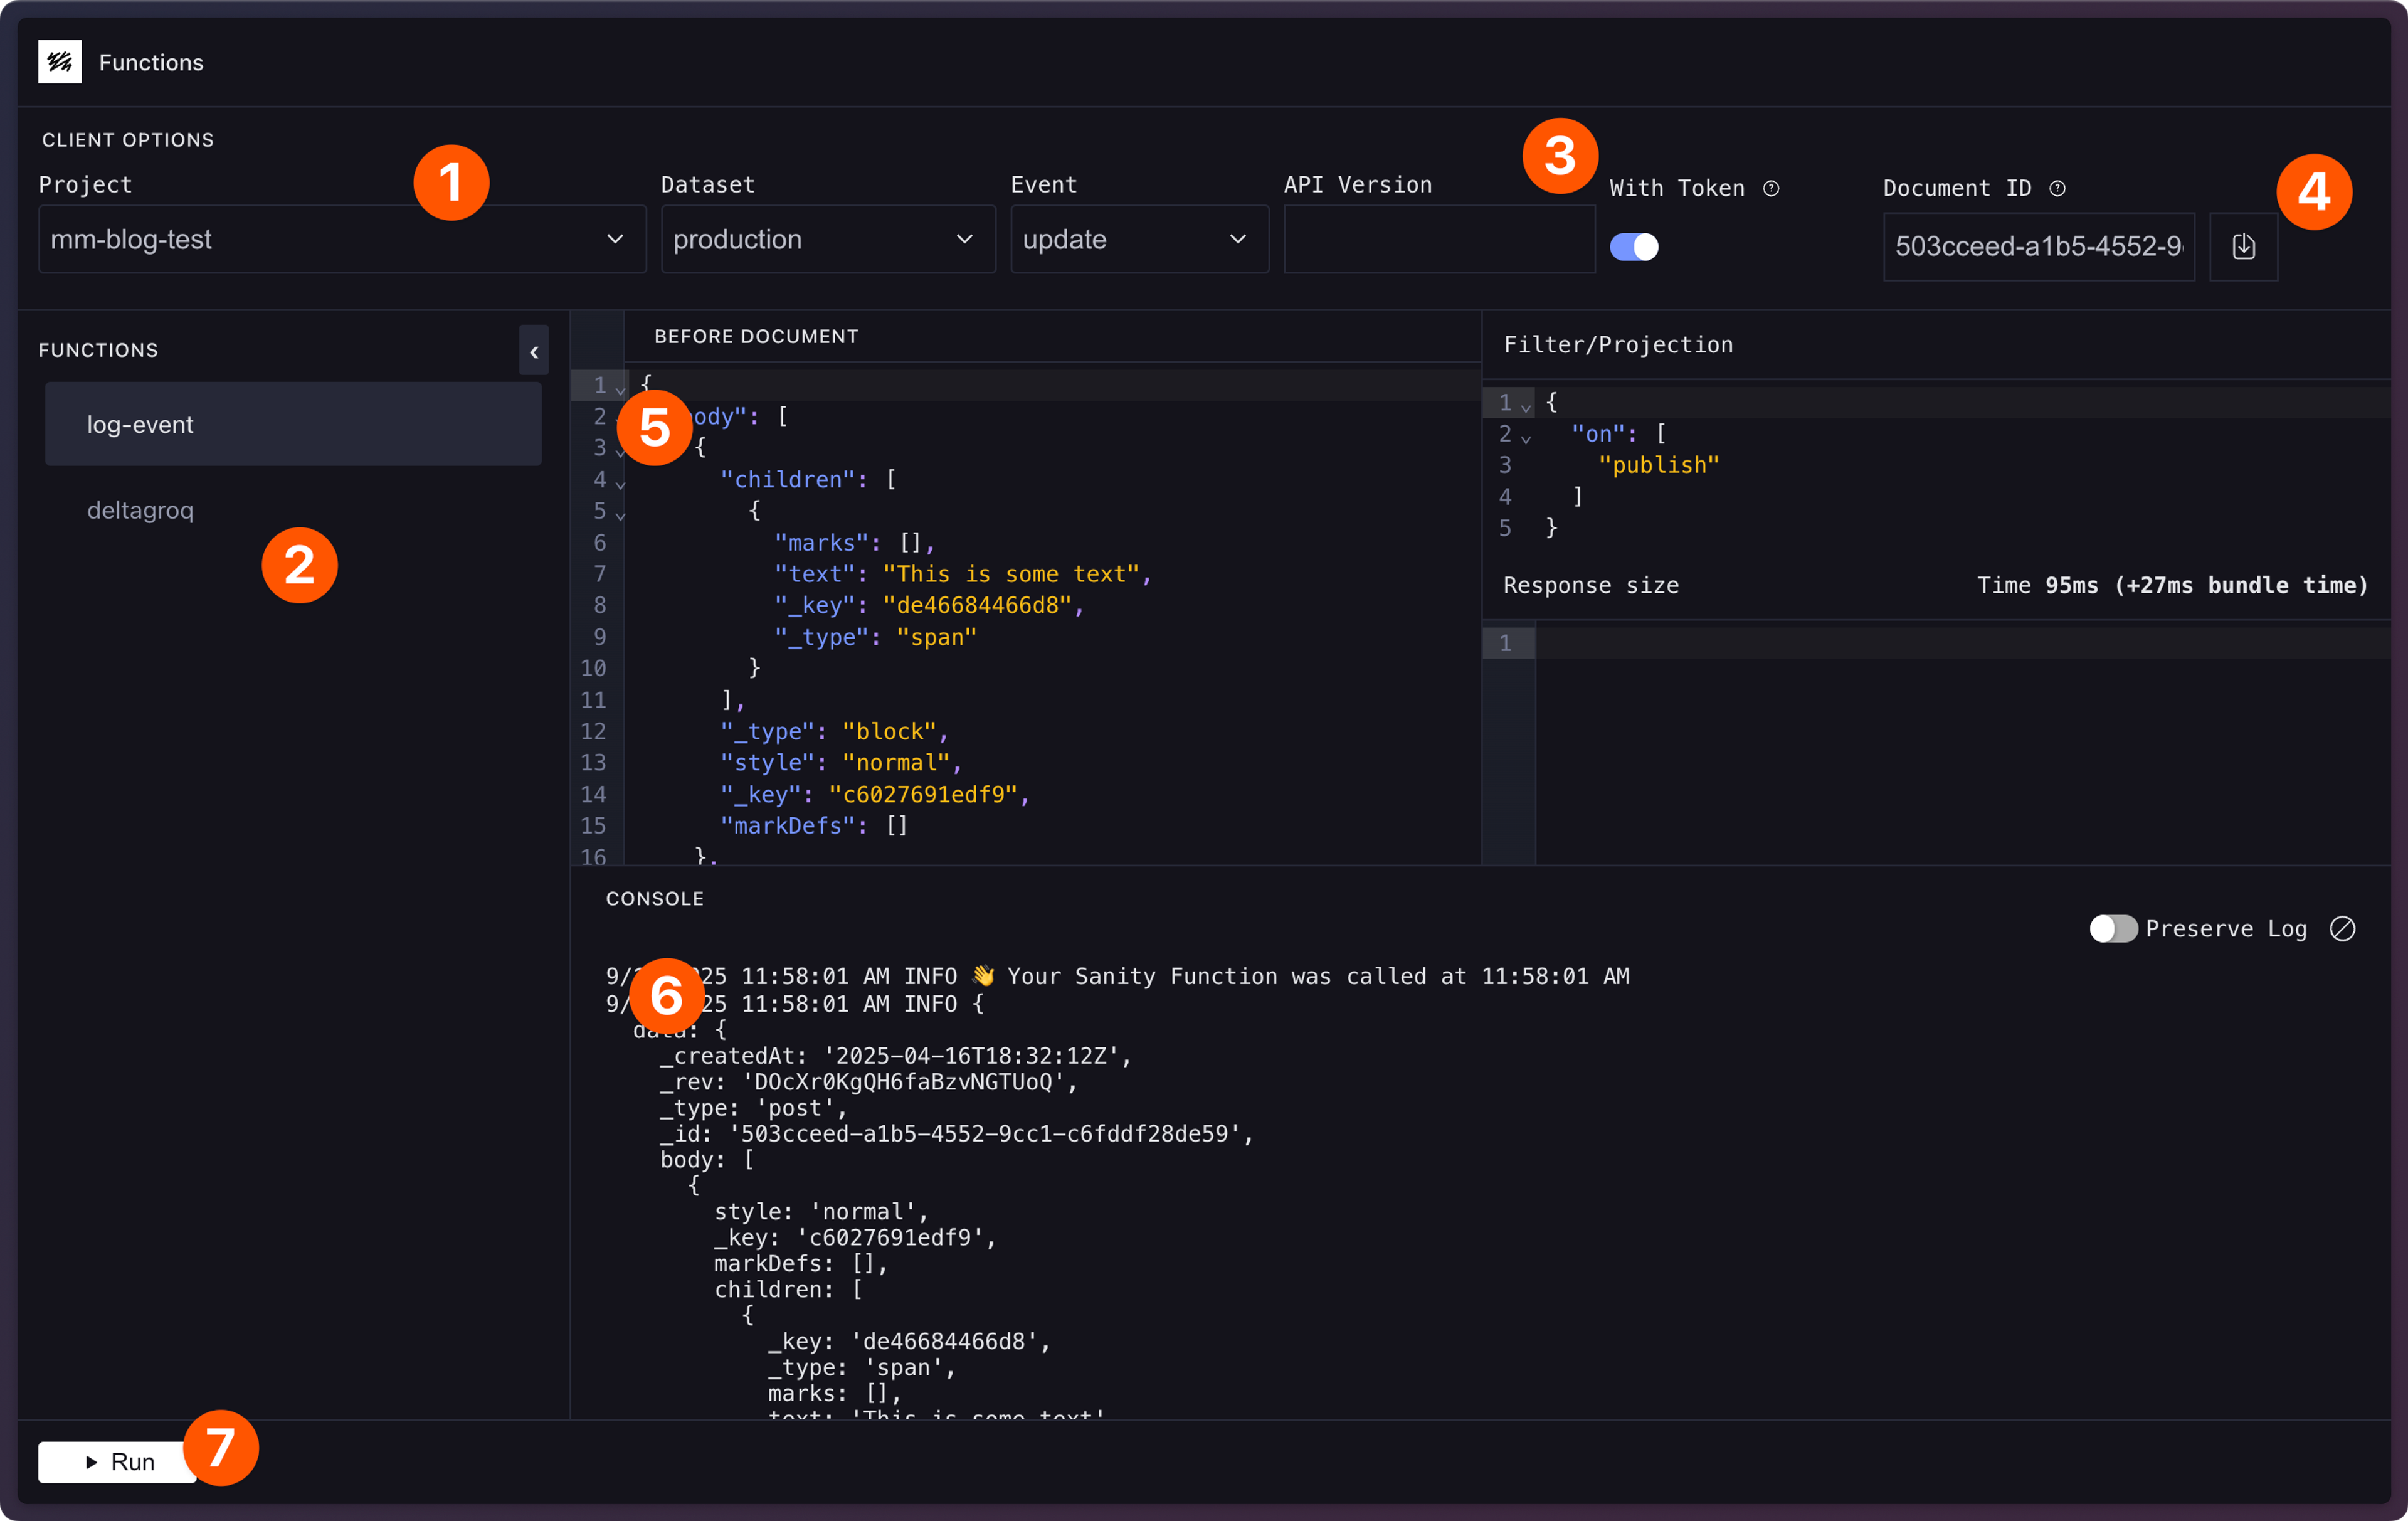The image size is (2408, 1521).
Task: Collapse the Functions sidebar chevron
Action: click(534, 351)
